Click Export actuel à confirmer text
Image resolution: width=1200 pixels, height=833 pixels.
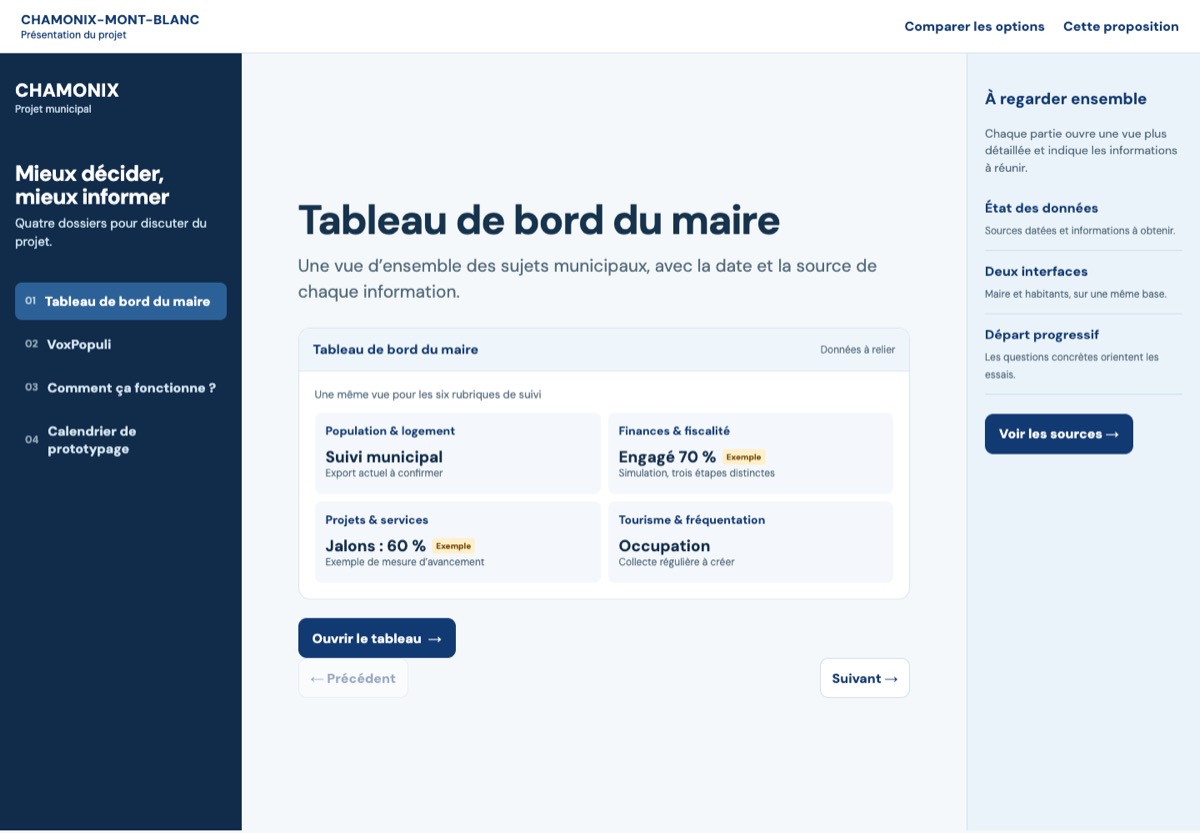(384, 473)
